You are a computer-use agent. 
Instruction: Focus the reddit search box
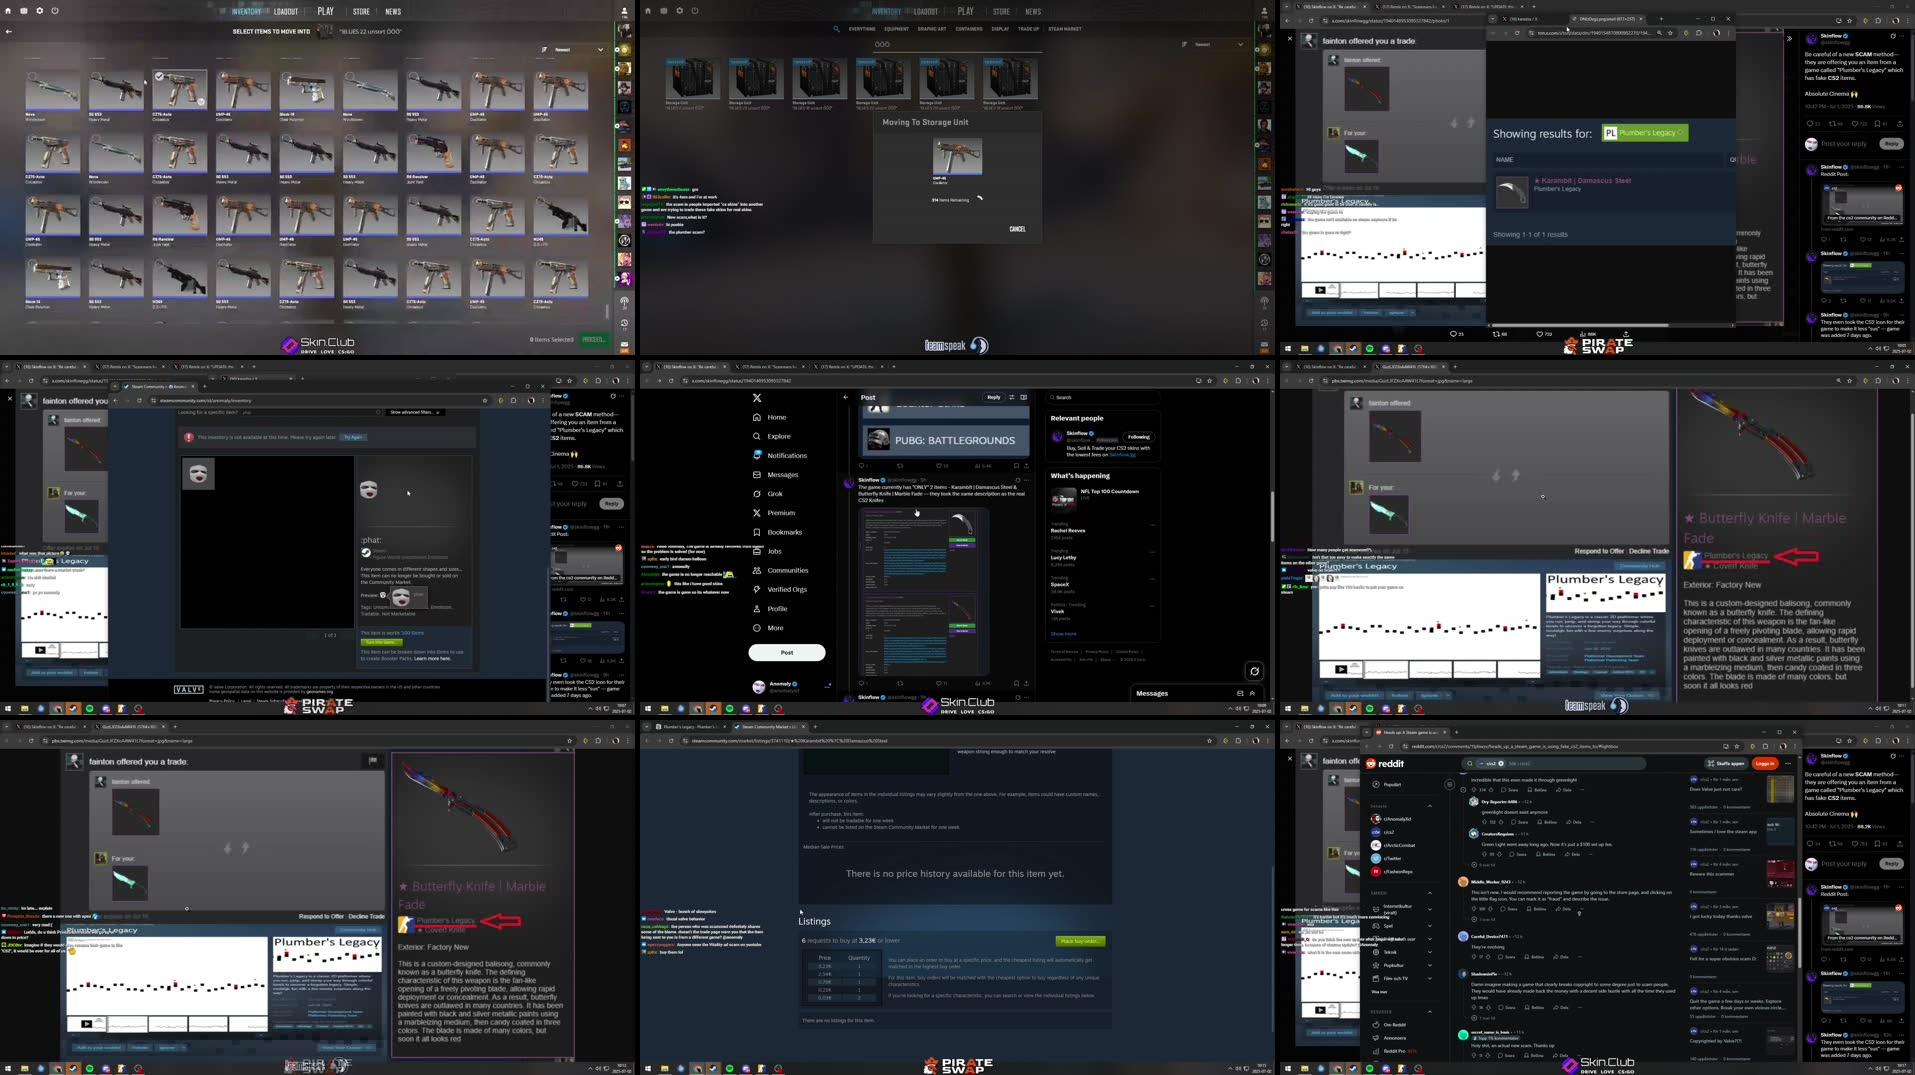coord(1555,763)
